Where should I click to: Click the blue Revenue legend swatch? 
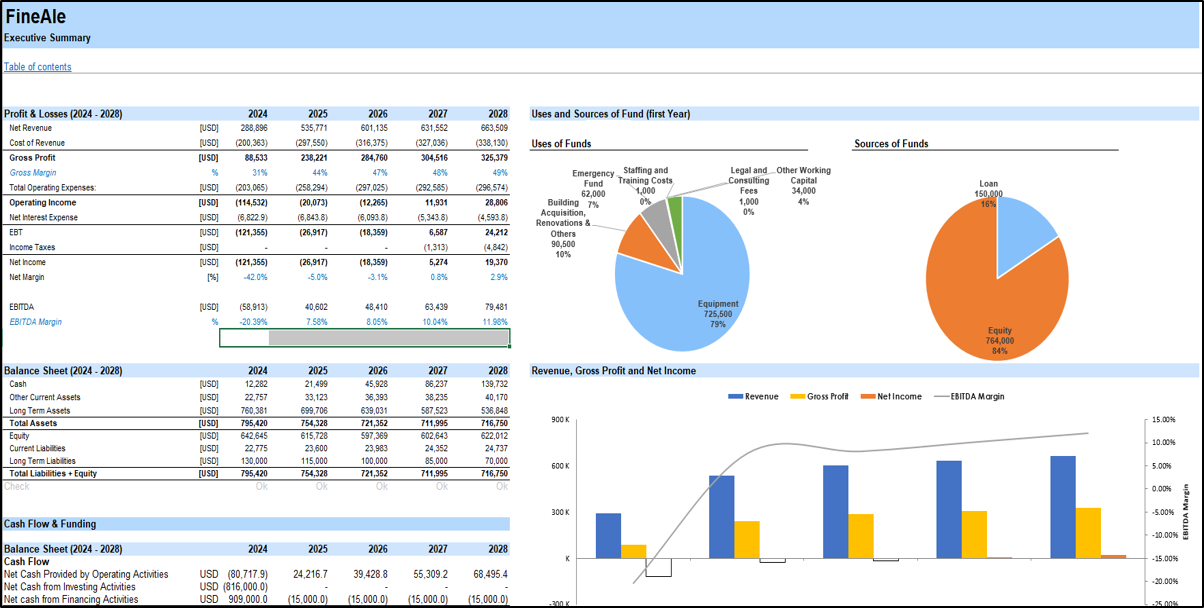[735, 397]
